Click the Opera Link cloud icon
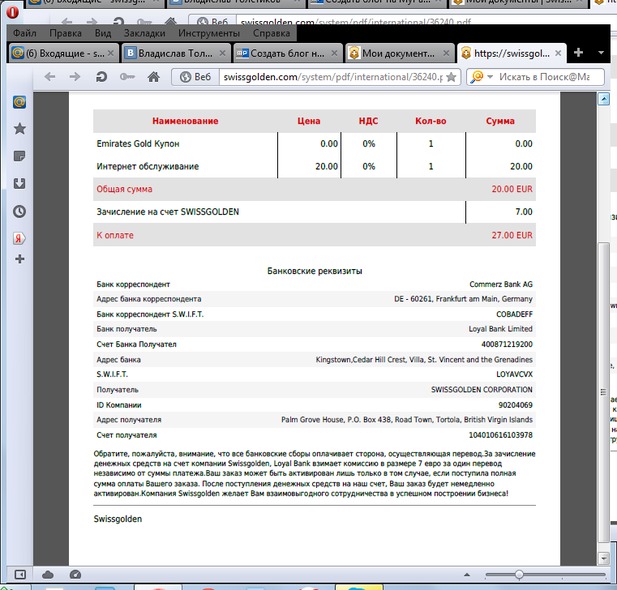This screenshot has height=590, width=617. pos(48,575)
